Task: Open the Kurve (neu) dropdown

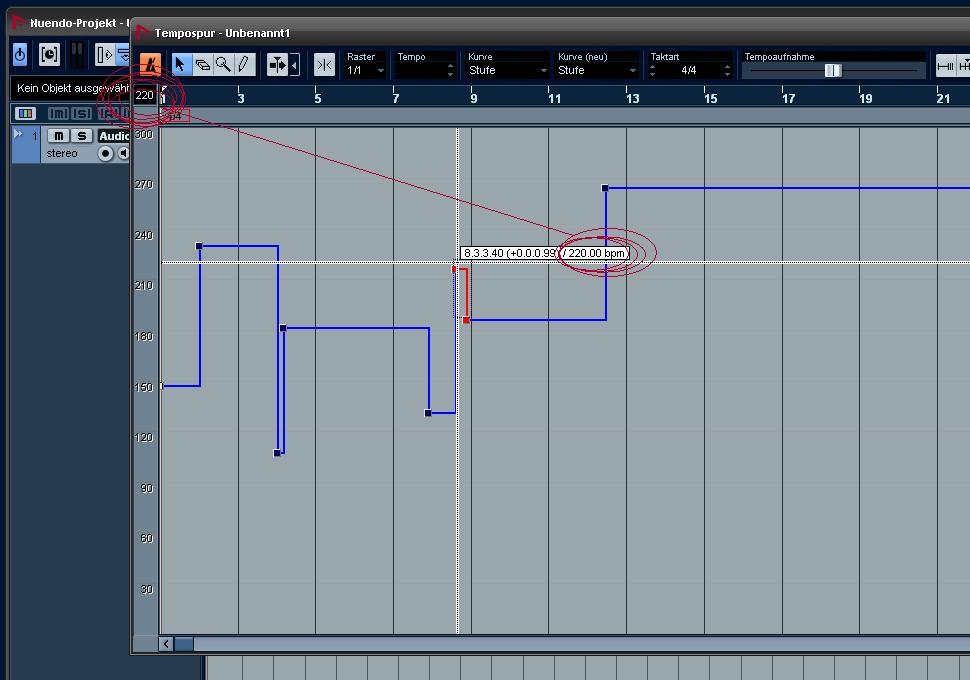Action: click(597, 71)
